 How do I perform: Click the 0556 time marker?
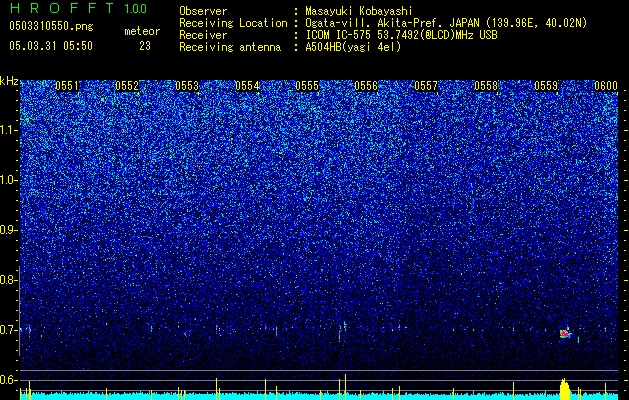pos(366,86)
